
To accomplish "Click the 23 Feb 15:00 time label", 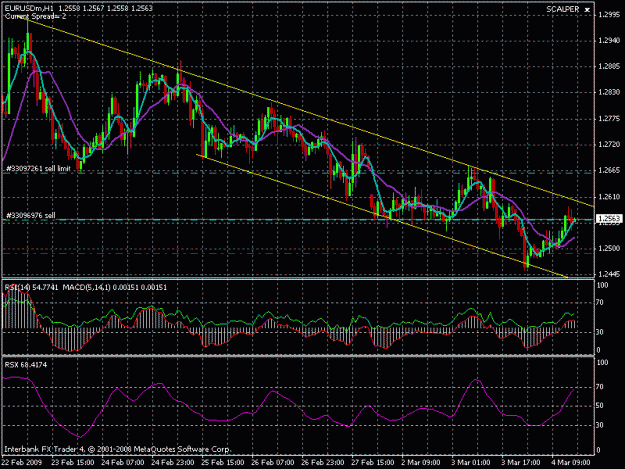I will point(73,463).
